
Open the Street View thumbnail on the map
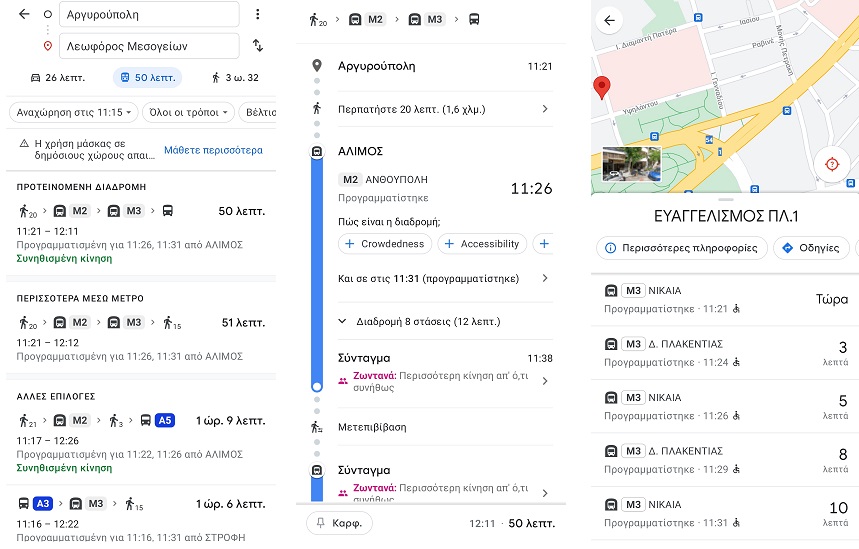631,164
